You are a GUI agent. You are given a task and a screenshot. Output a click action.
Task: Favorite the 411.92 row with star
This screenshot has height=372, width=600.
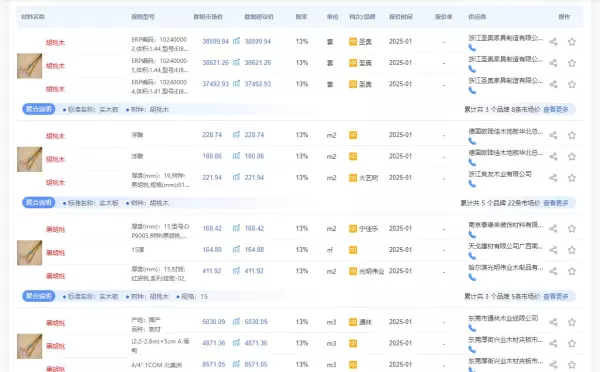pos(572,271)
